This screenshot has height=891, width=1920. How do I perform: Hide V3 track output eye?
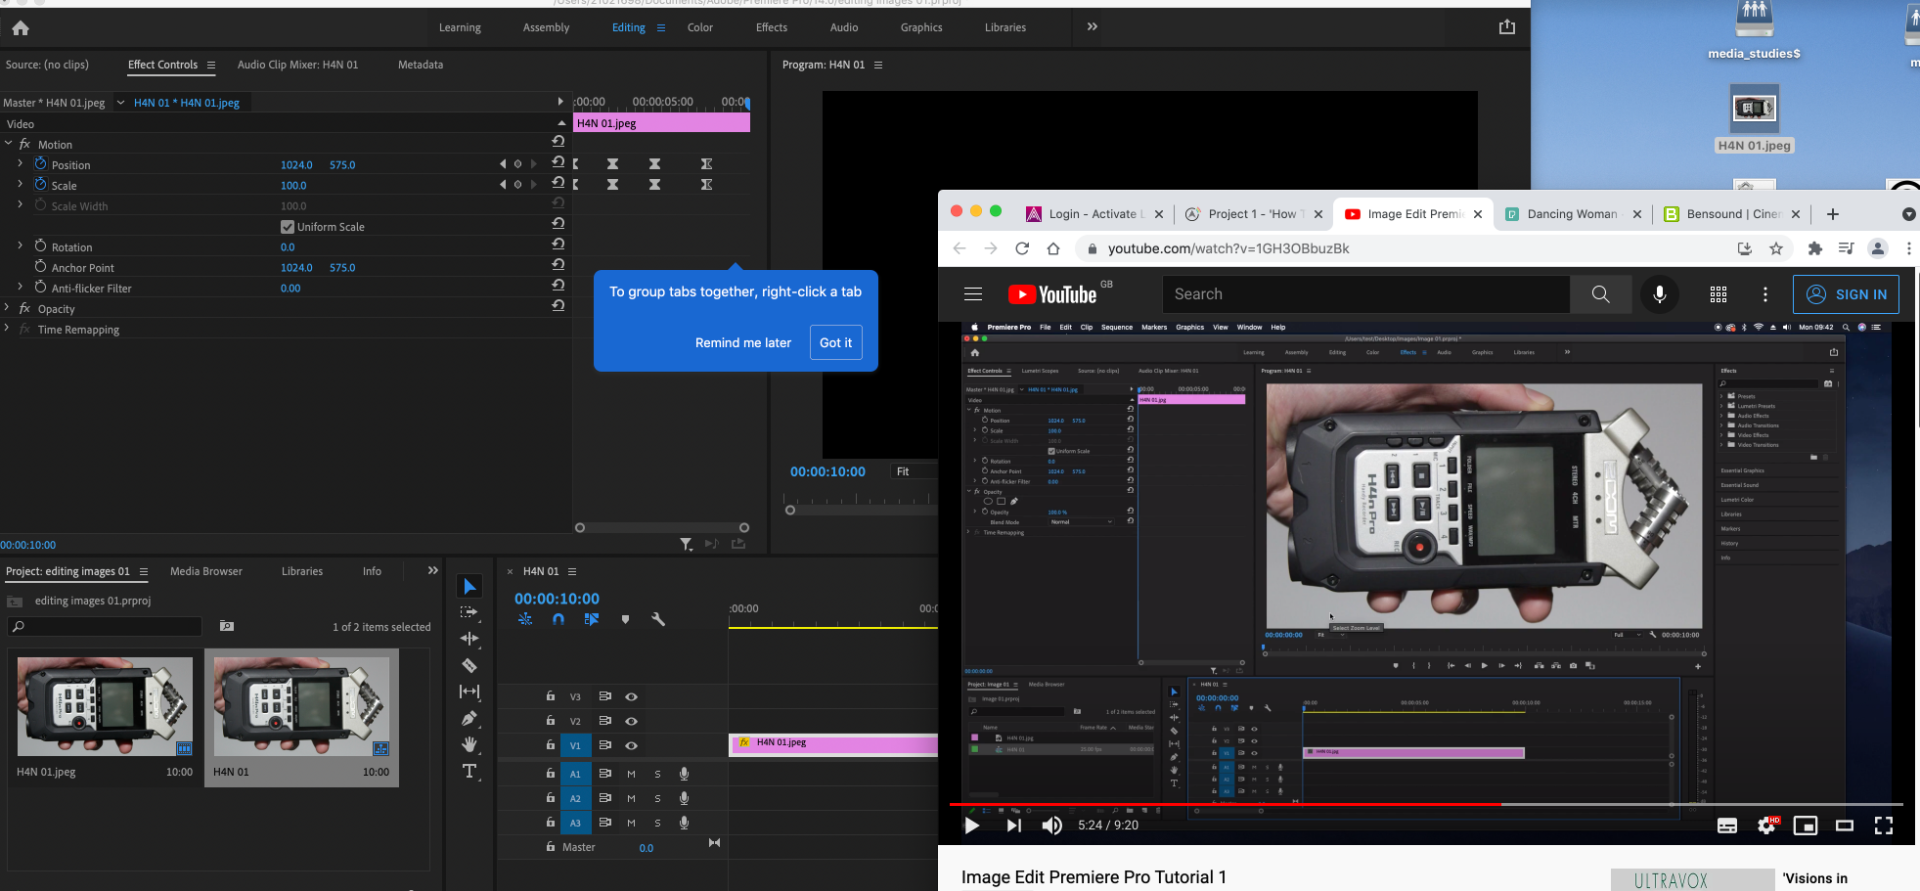click(x=631, y=696)
